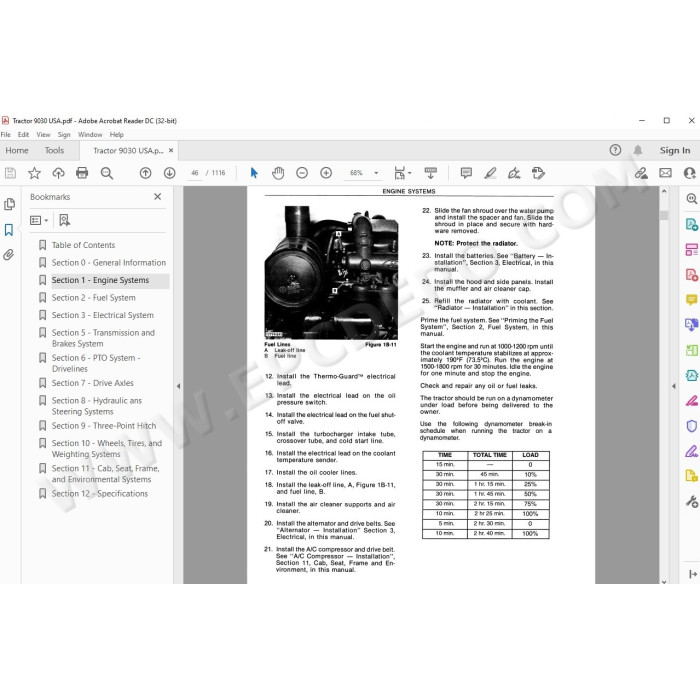Open the Sign document pen tool
The height and width of the screenshot is (700, 700).
514,173
